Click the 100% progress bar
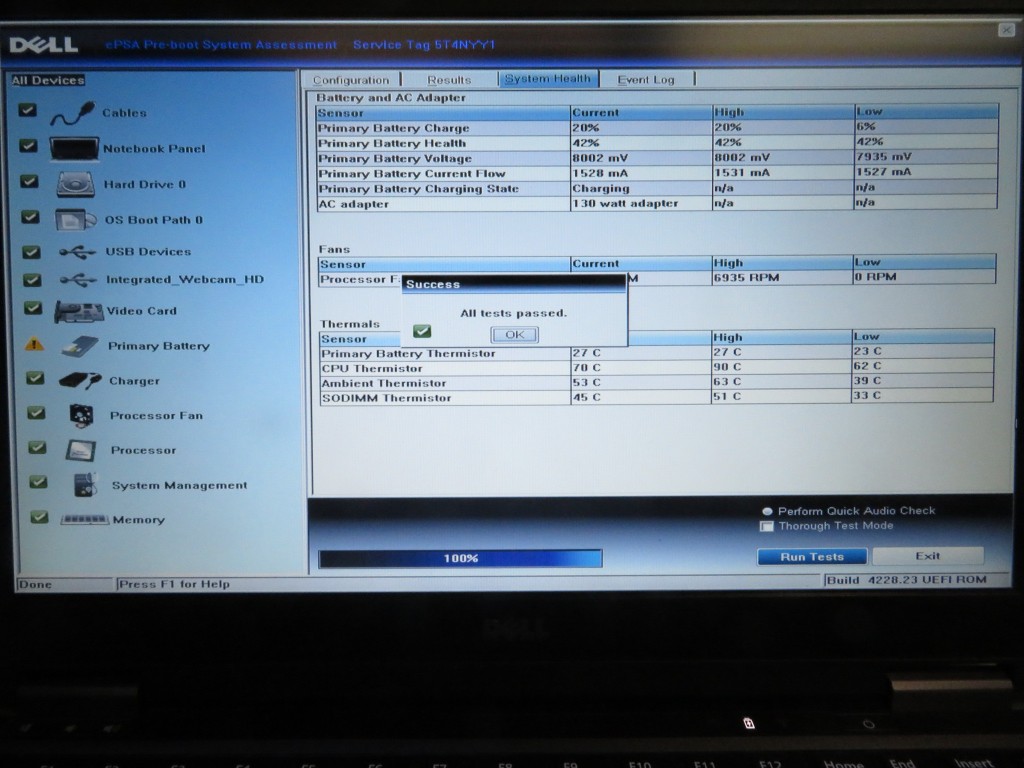 460,558
